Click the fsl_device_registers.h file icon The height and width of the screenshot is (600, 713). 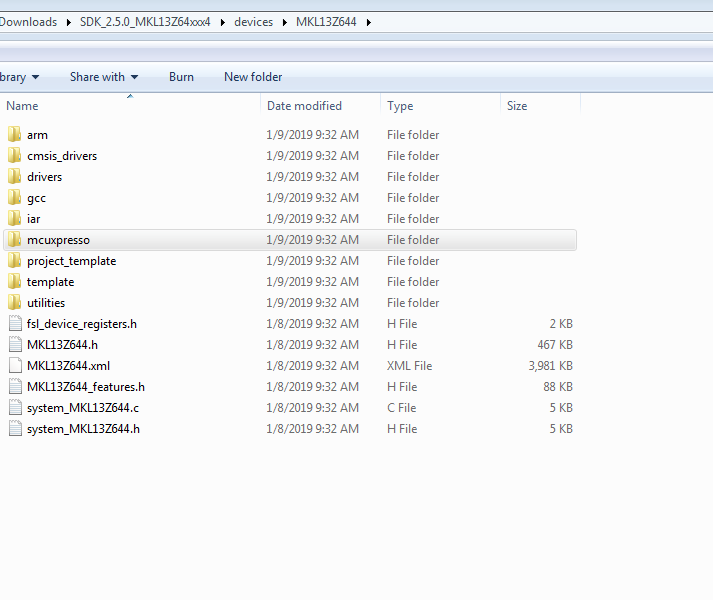click(15, 323)
